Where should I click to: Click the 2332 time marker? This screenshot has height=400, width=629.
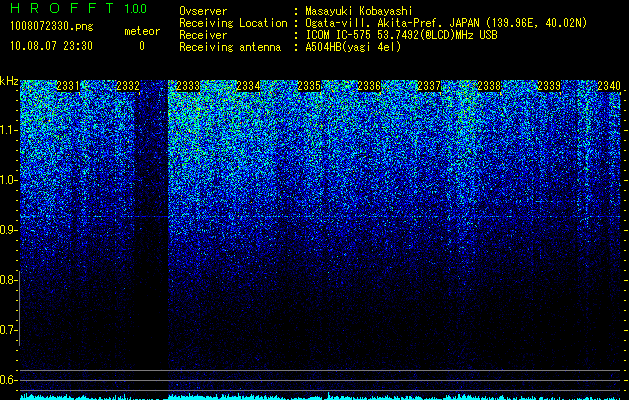[128, 86]
